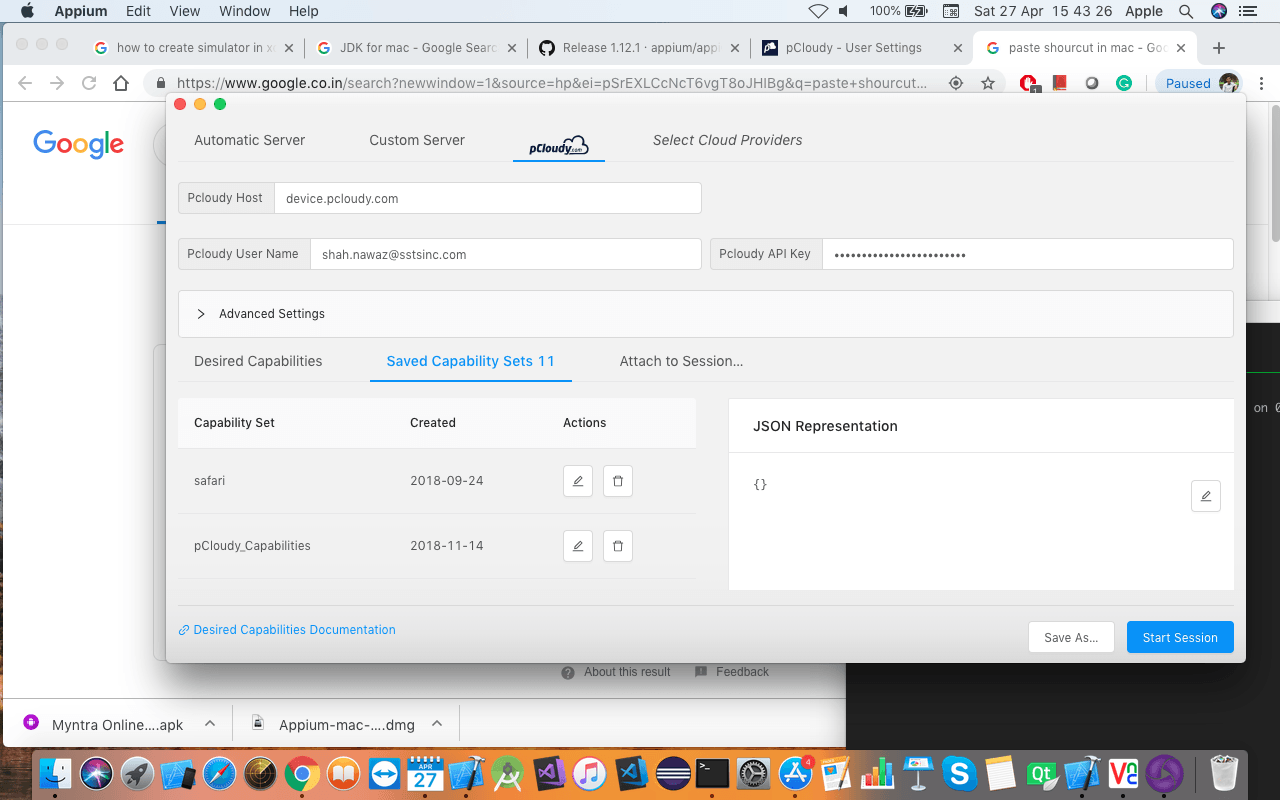1280x800 pixels.
Task: Select pCloudy_Capabilities row name
Action: tap(252, 546)
